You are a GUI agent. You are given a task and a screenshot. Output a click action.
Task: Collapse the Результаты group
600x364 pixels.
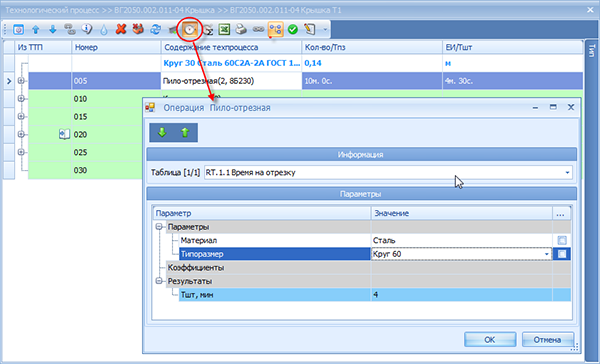[159, 281]
